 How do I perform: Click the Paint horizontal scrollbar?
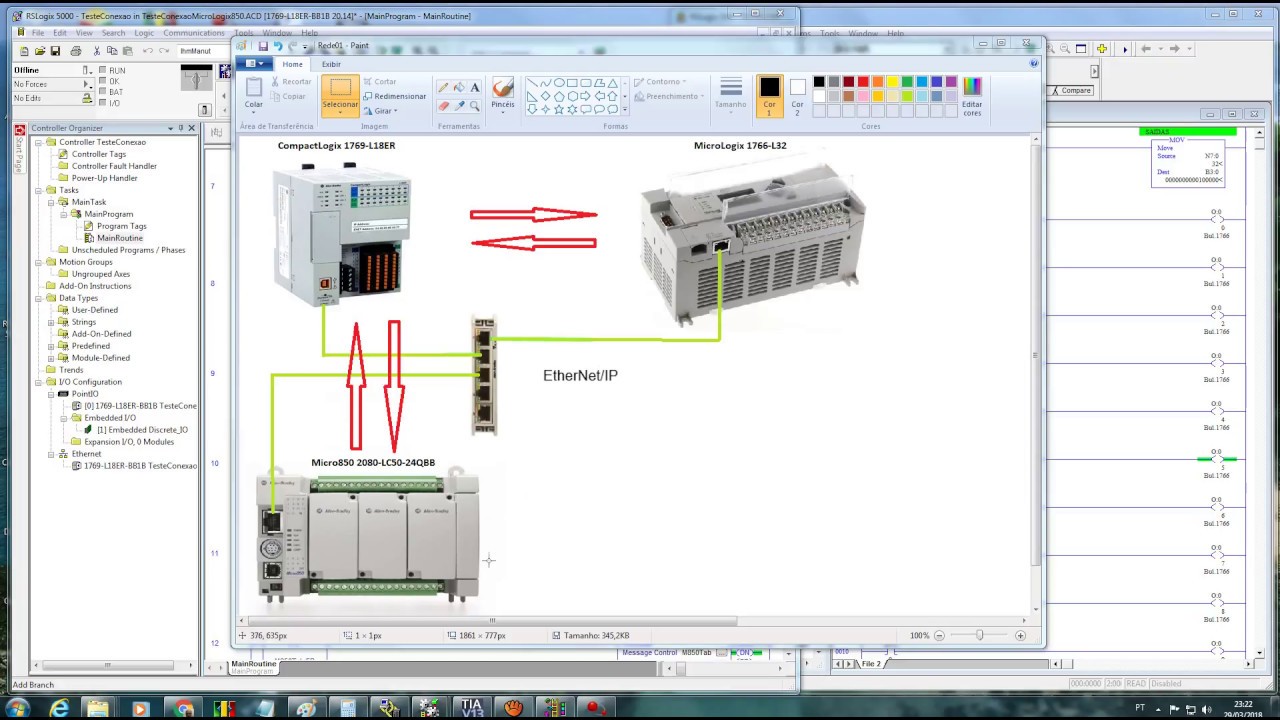click(x=490, y=620)
